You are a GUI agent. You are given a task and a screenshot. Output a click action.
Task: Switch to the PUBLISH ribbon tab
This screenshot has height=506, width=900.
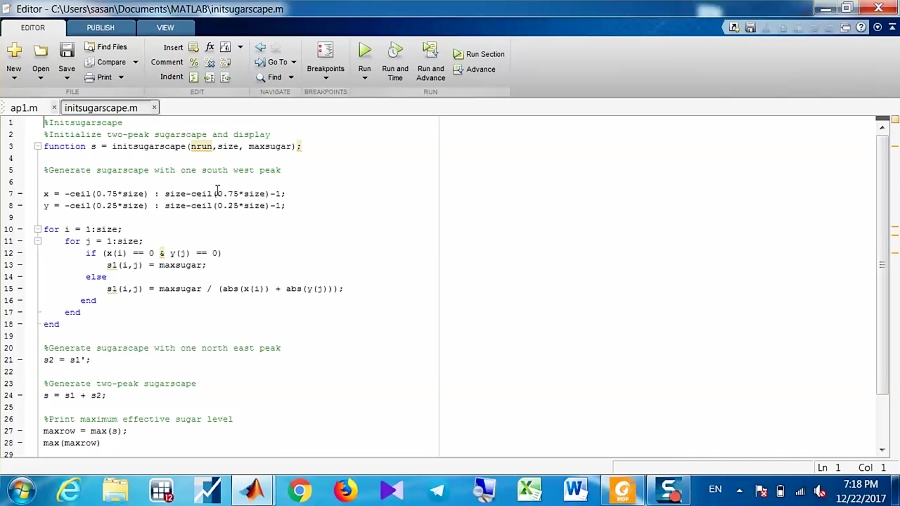(100, 28)
